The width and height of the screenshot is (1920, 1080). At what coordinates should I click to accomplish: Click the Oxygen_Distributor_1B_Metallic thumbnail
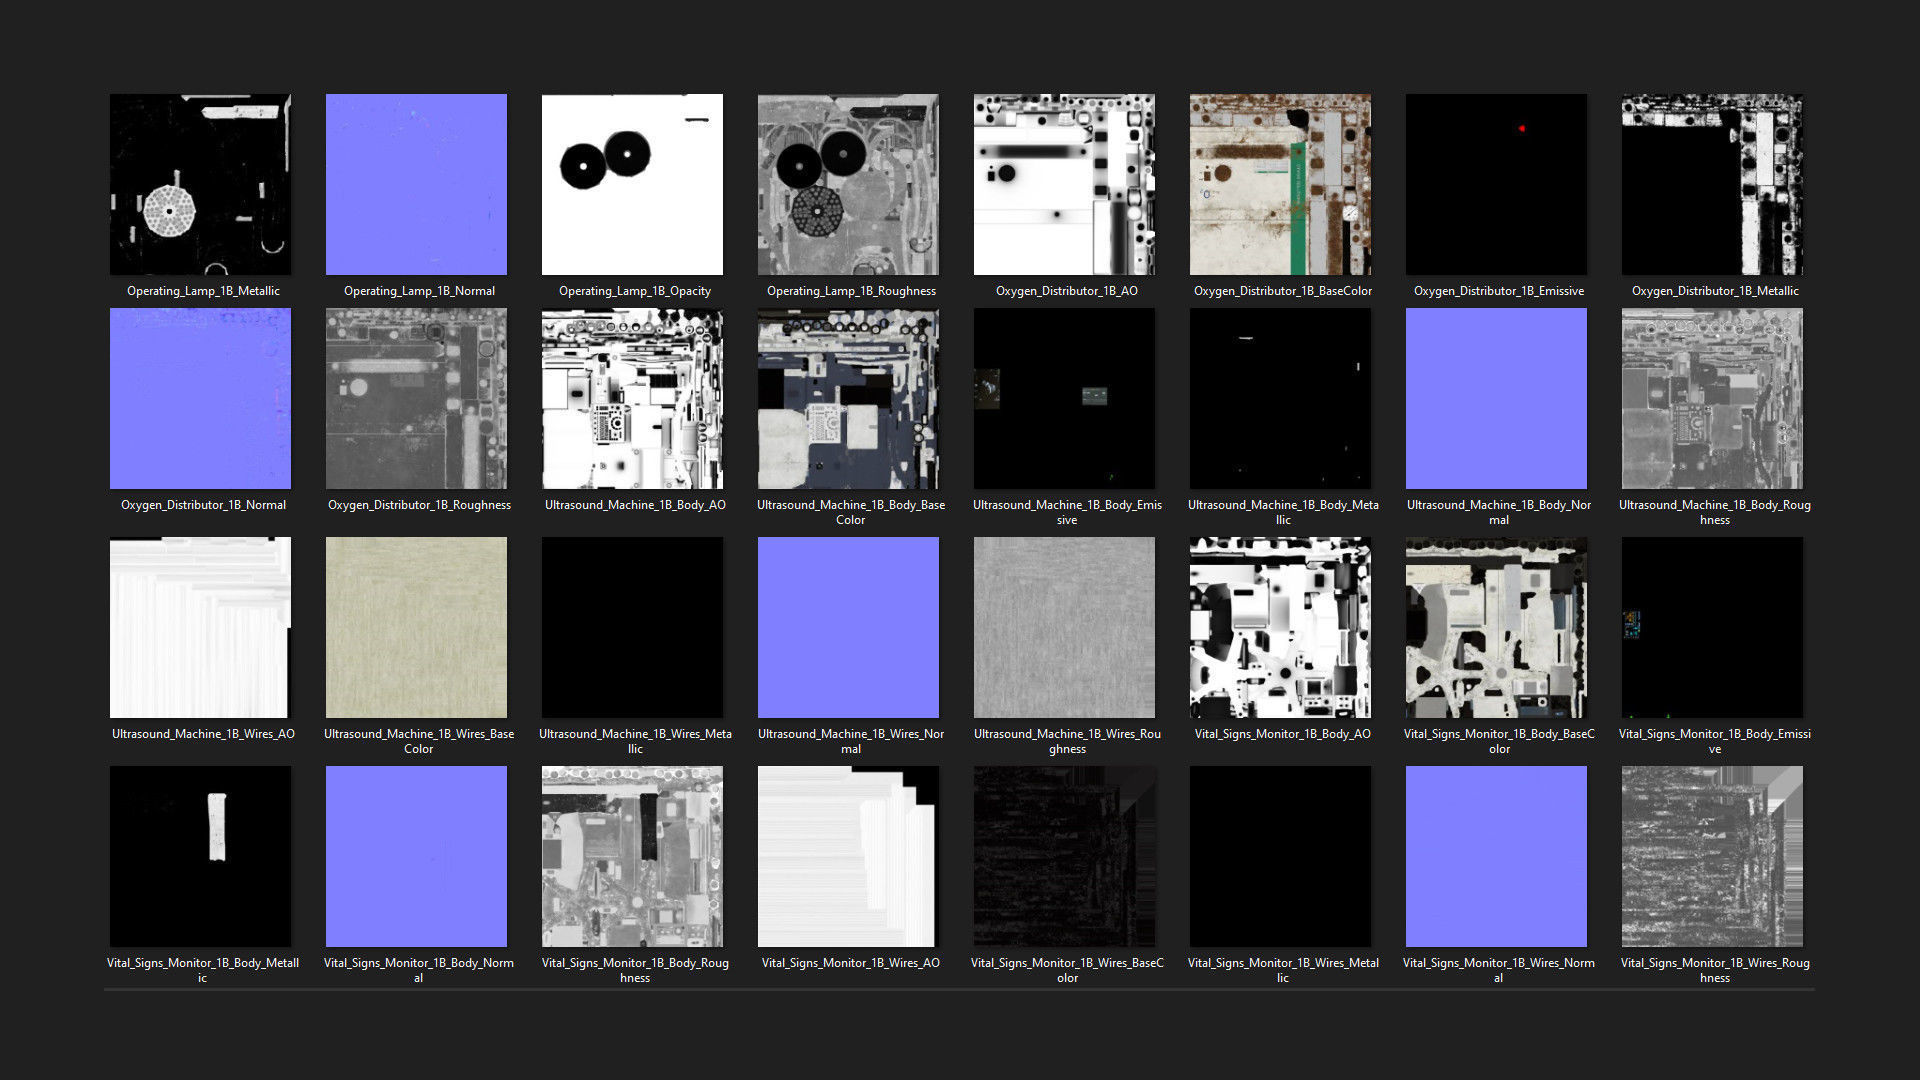(1712, 185)
